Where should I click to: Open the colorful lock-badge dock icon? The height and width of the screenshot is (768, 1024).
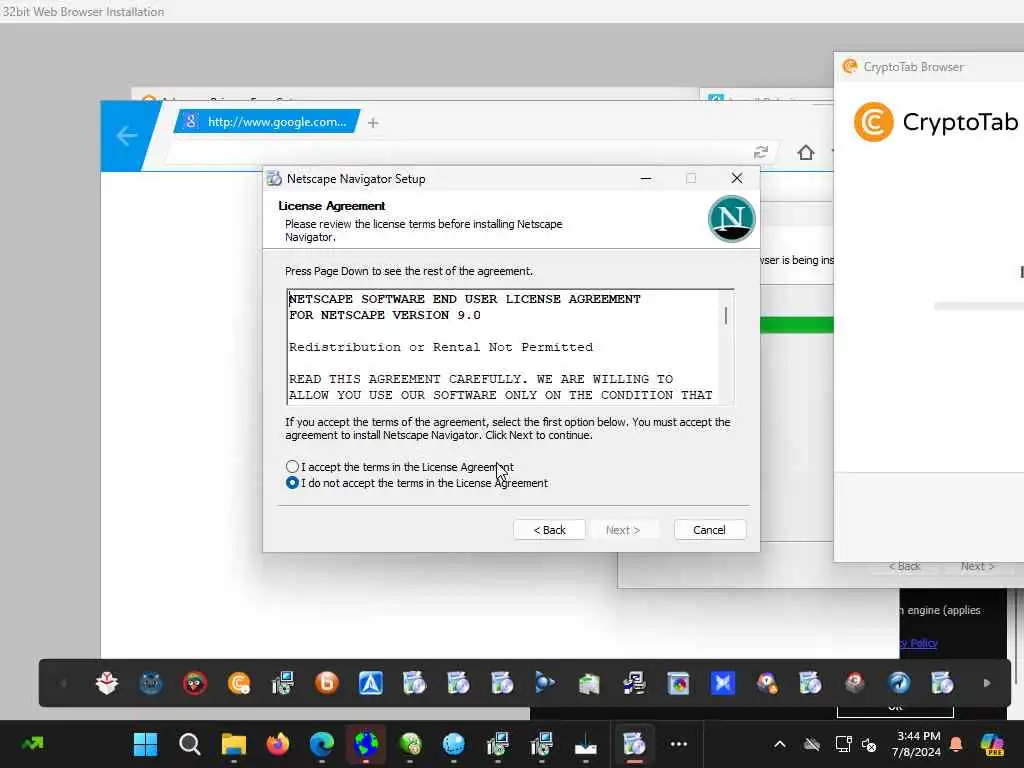(x=767, y=683)
